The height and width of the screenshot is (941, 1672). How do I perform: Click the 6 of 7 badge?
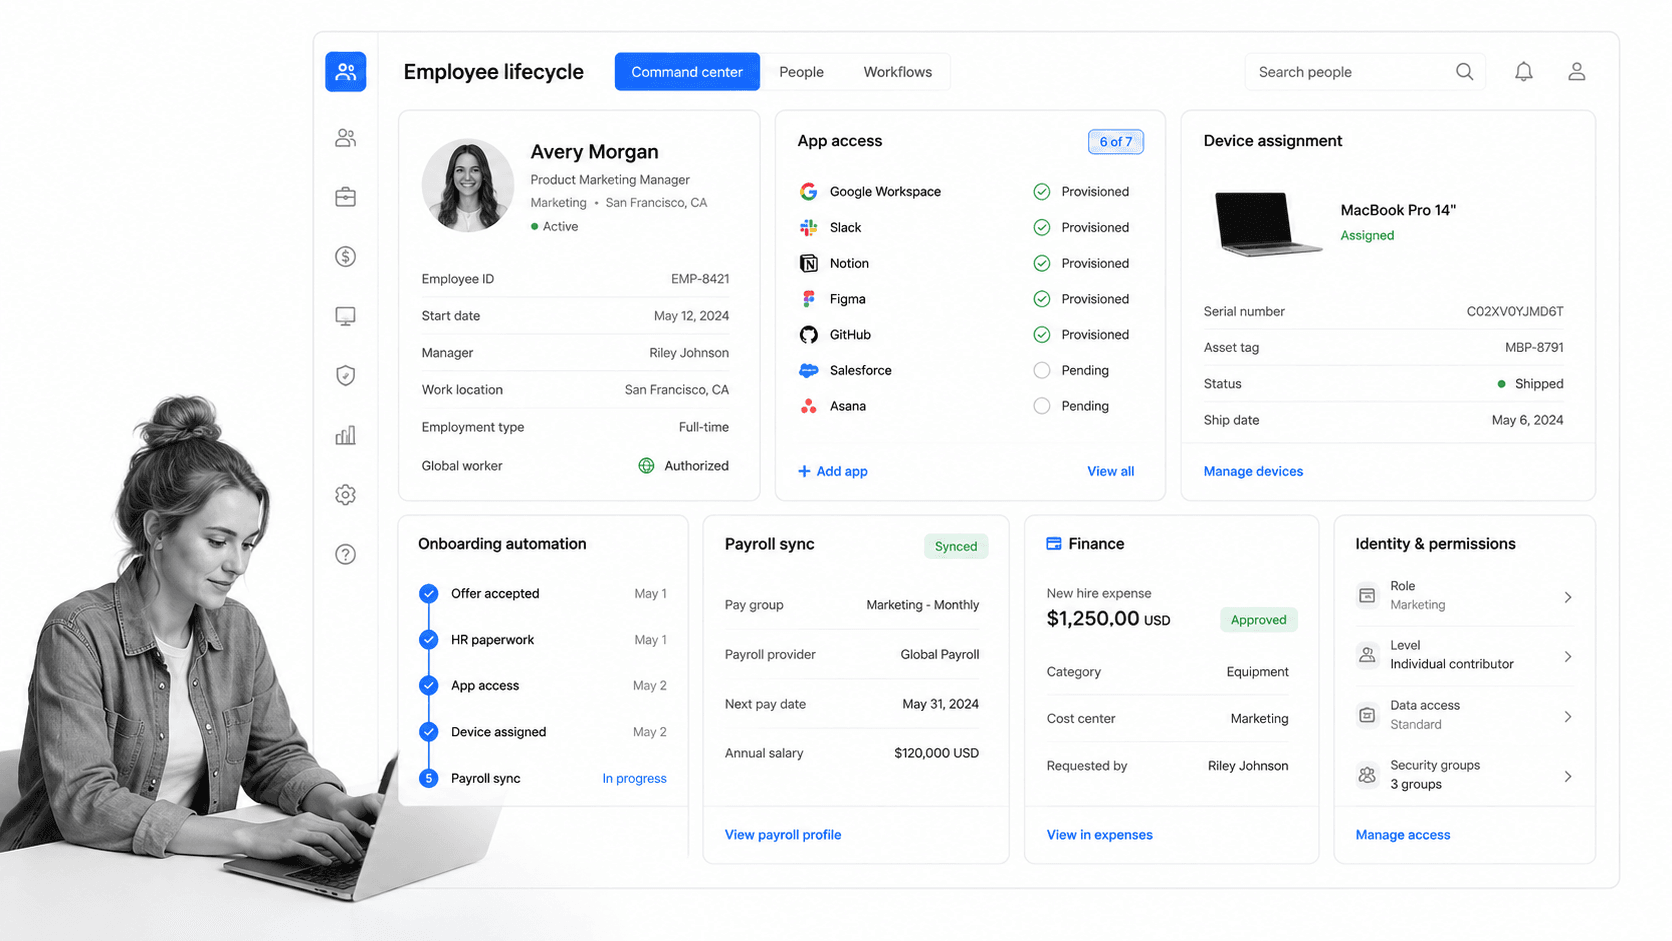1115,142
